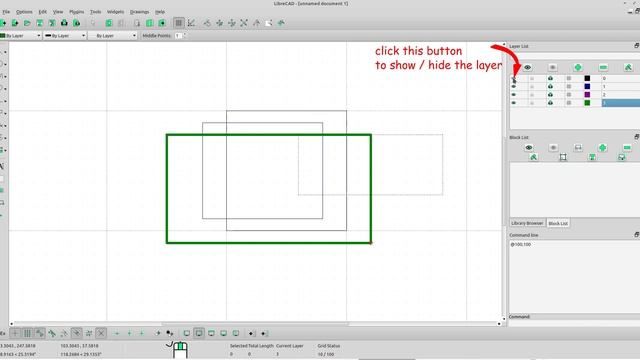This screenshot has width=640, height=360.
Task: Click the Zoom out toolbar icon
Action: pyautogui.click(x=232, y=23)
